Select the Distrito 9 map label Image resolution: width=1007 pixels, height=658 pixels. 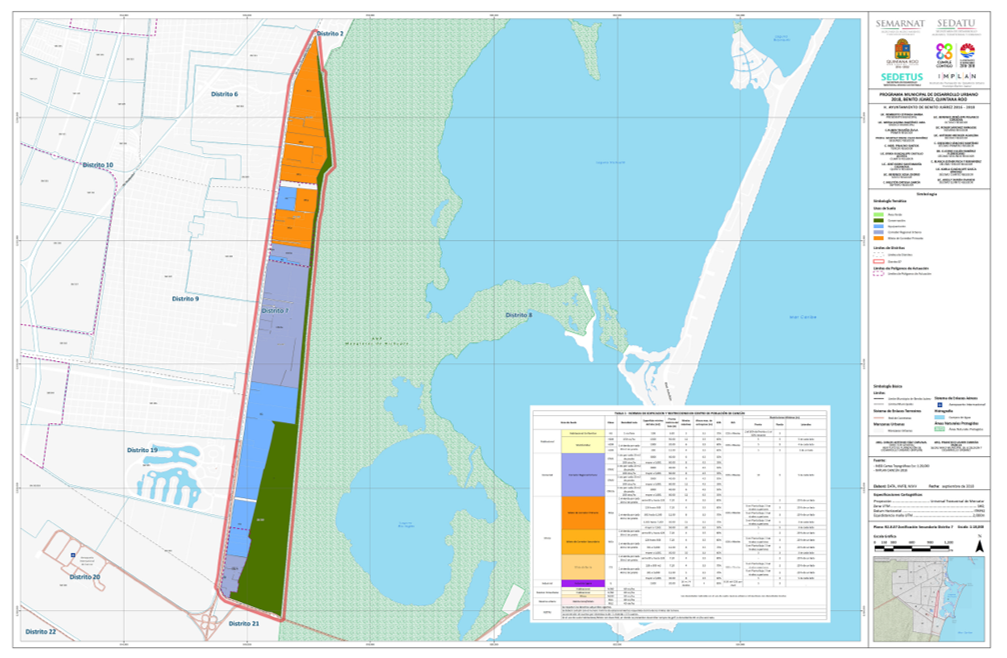click(184, 299)
